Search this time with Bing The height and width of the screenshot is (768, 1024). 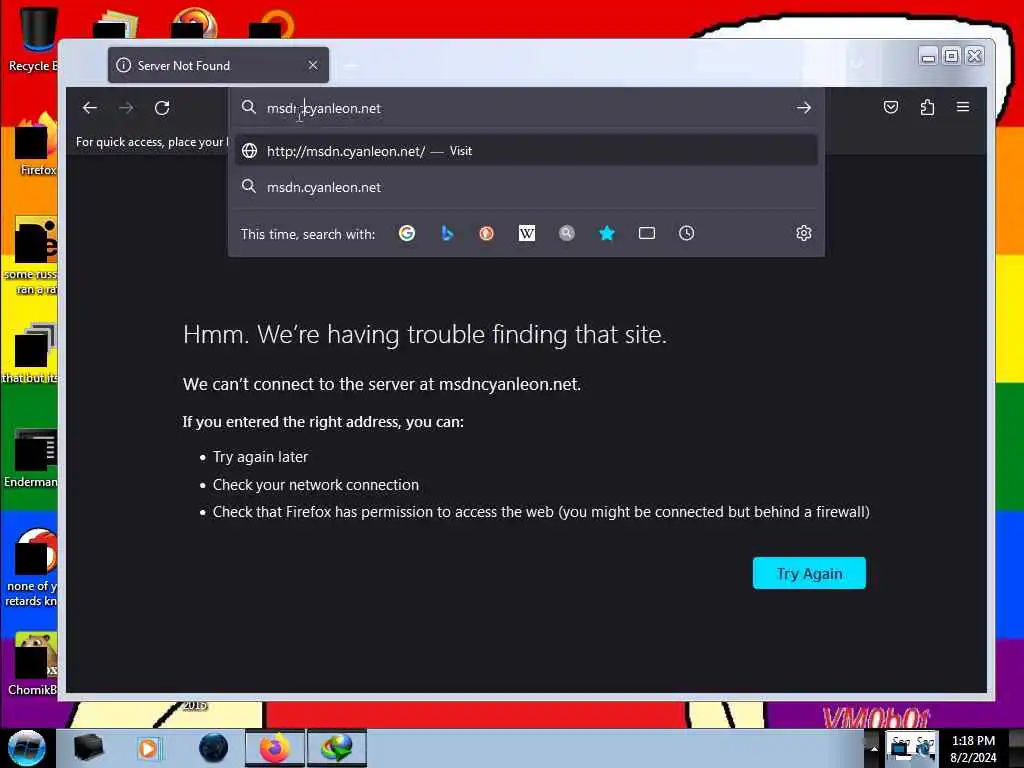point(447,233)
